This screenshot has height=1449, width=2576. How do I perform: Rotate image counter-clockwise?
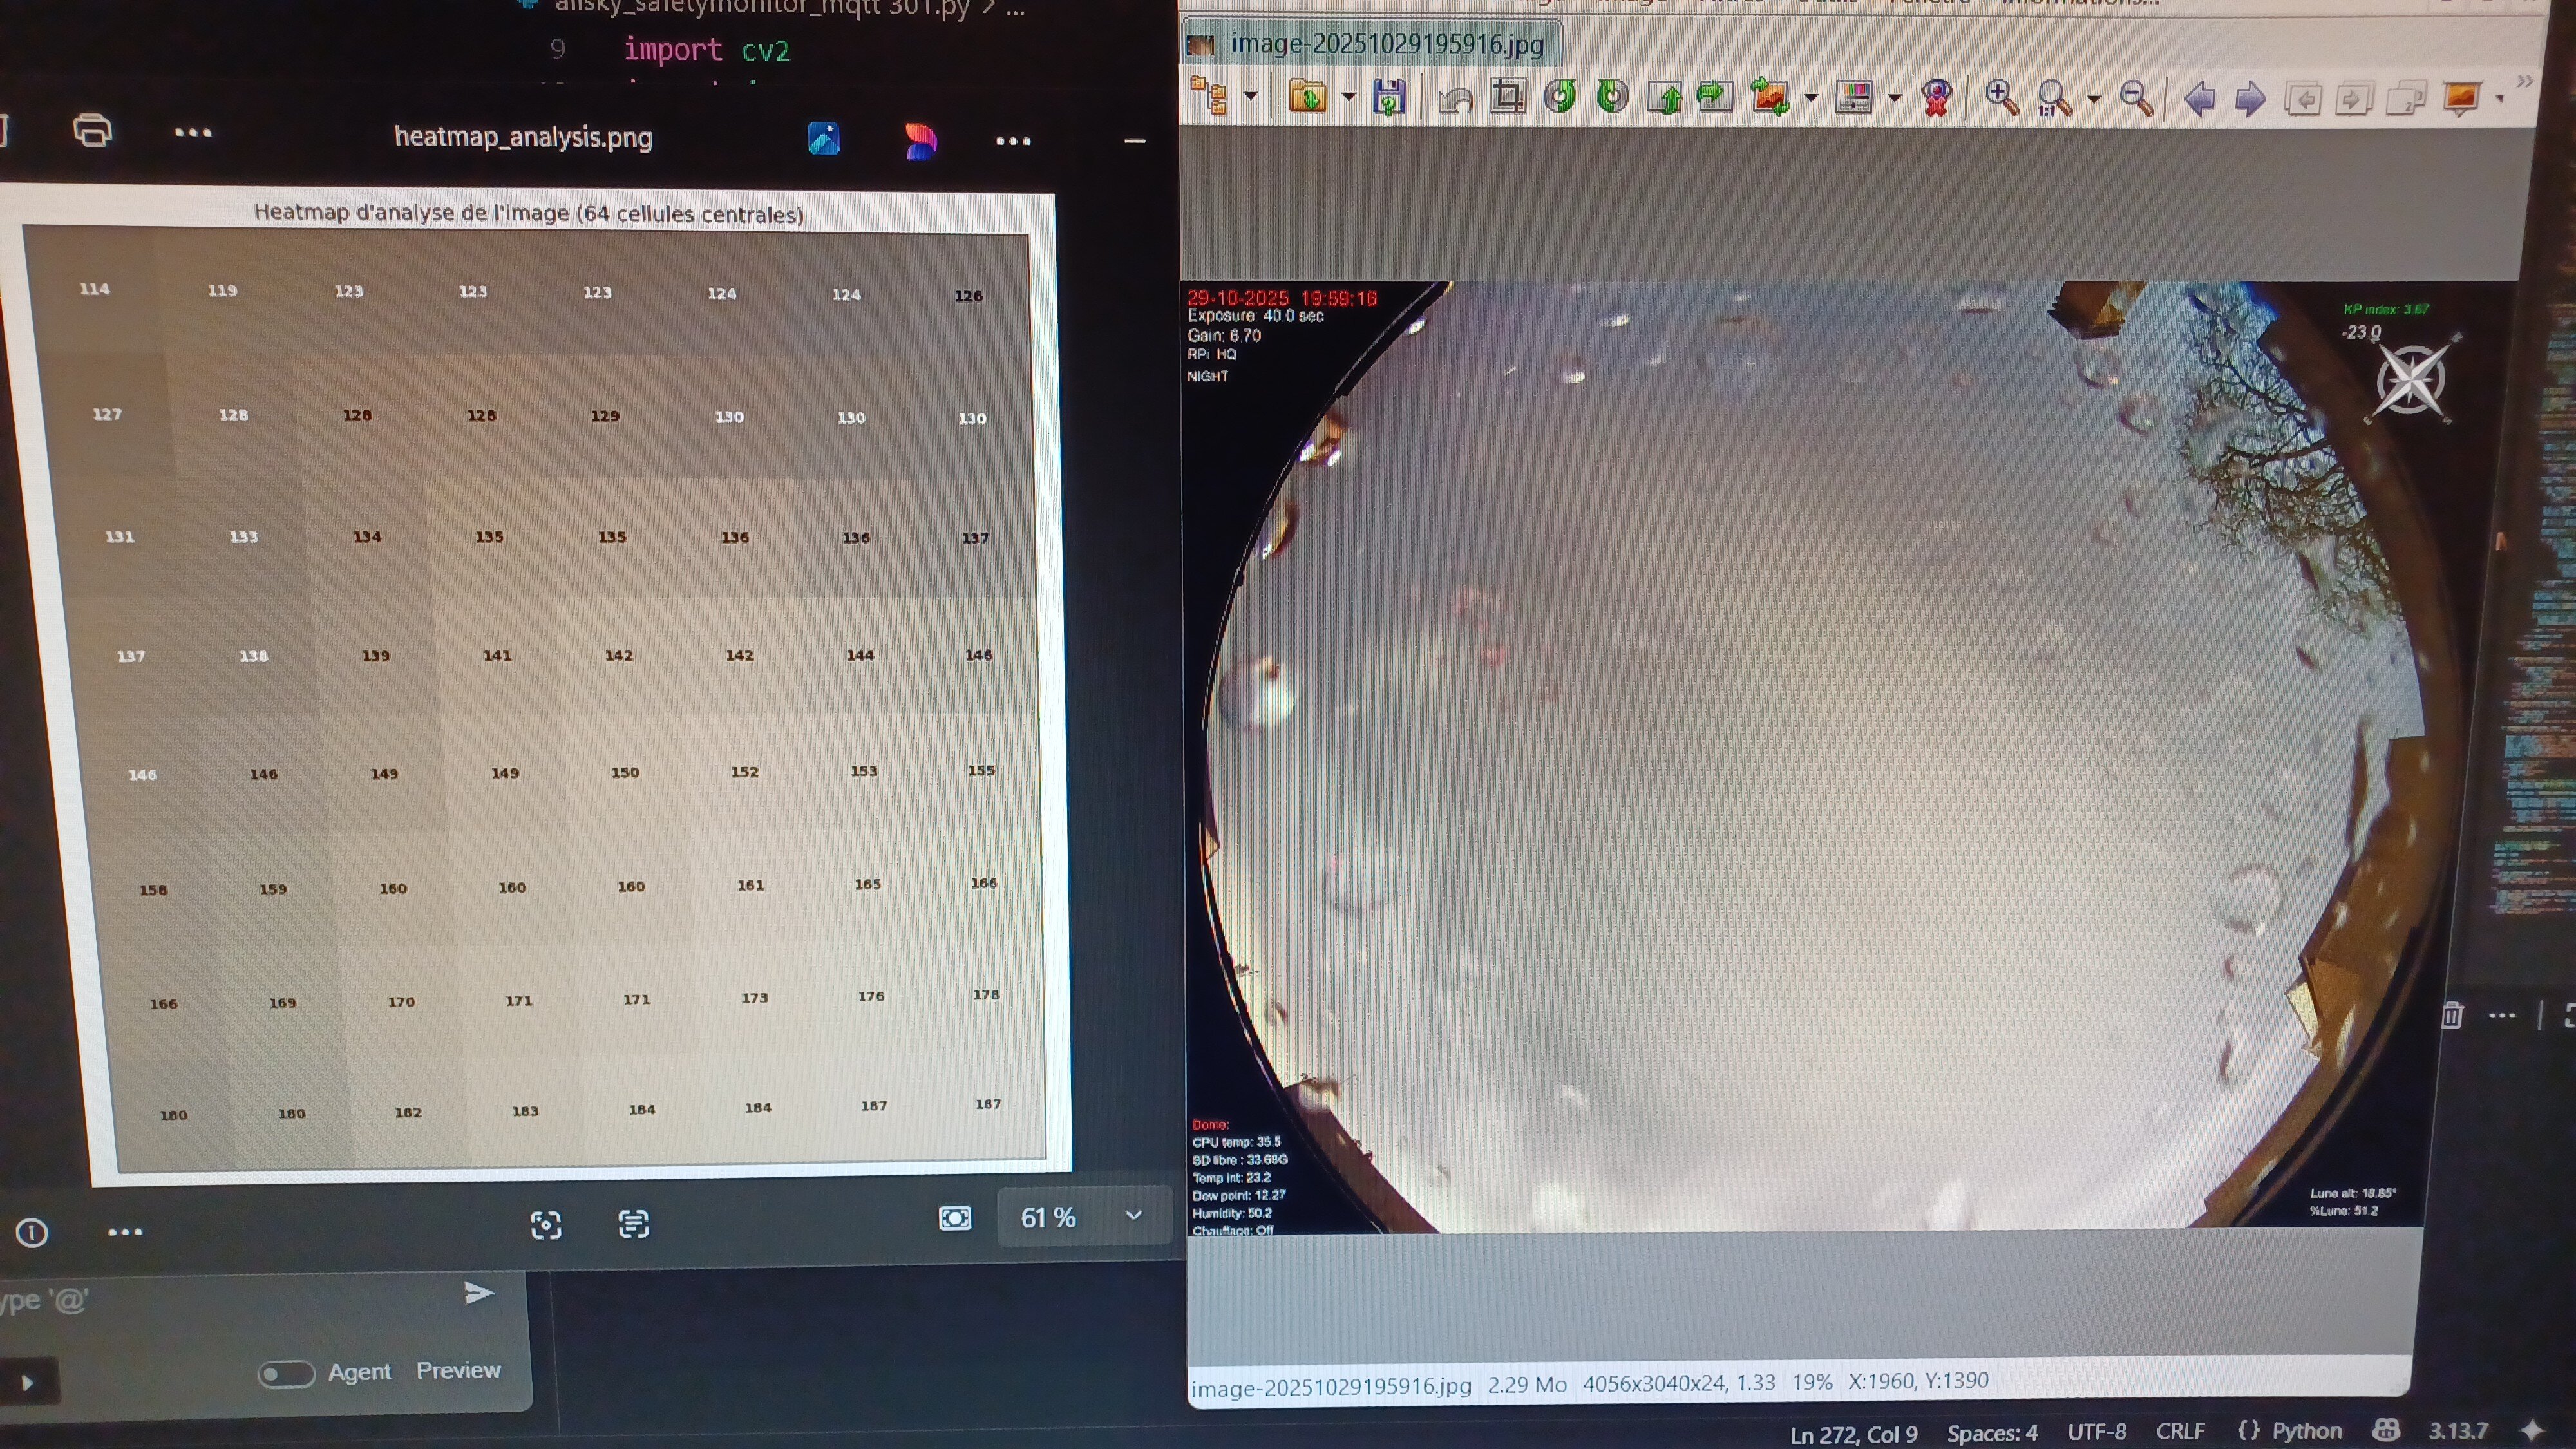point(1560,97)
